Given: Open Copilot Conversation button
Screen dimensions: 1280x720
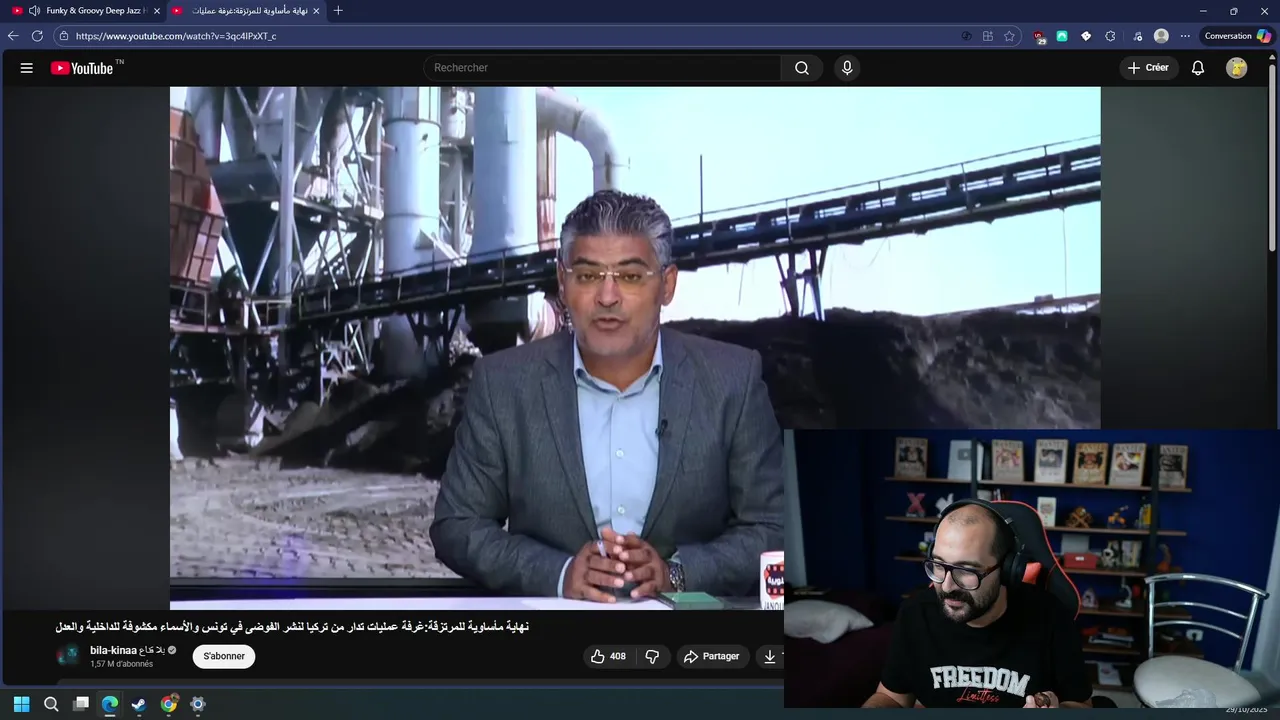Looking at the screenshot, I should pyautogui.click(x=1237, y=36).
